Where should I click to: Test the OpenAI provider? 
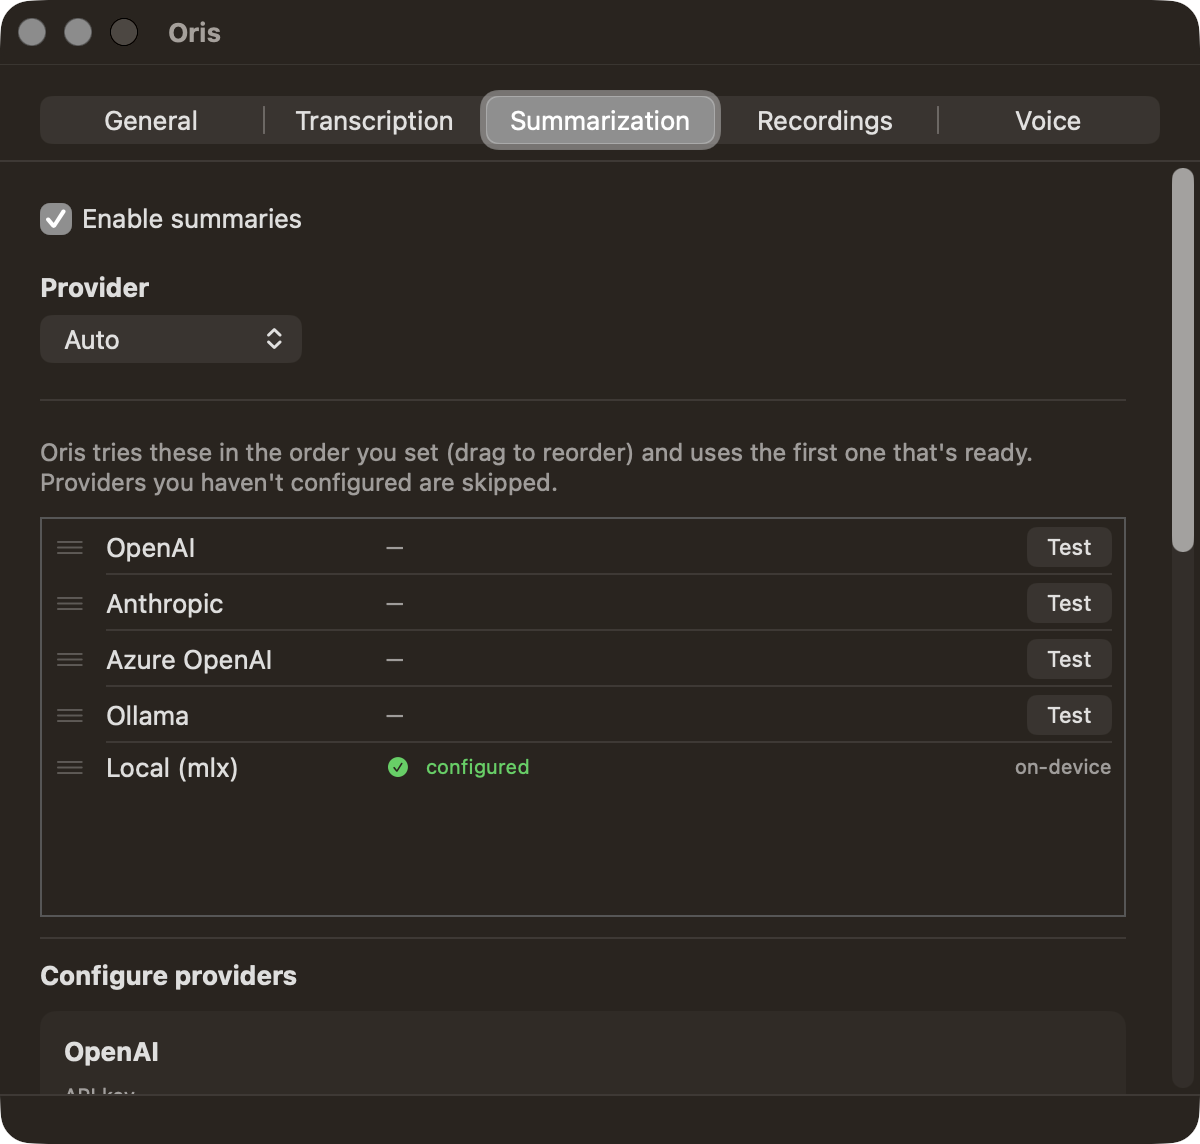pyautogui.click(x=1069, y=547)
